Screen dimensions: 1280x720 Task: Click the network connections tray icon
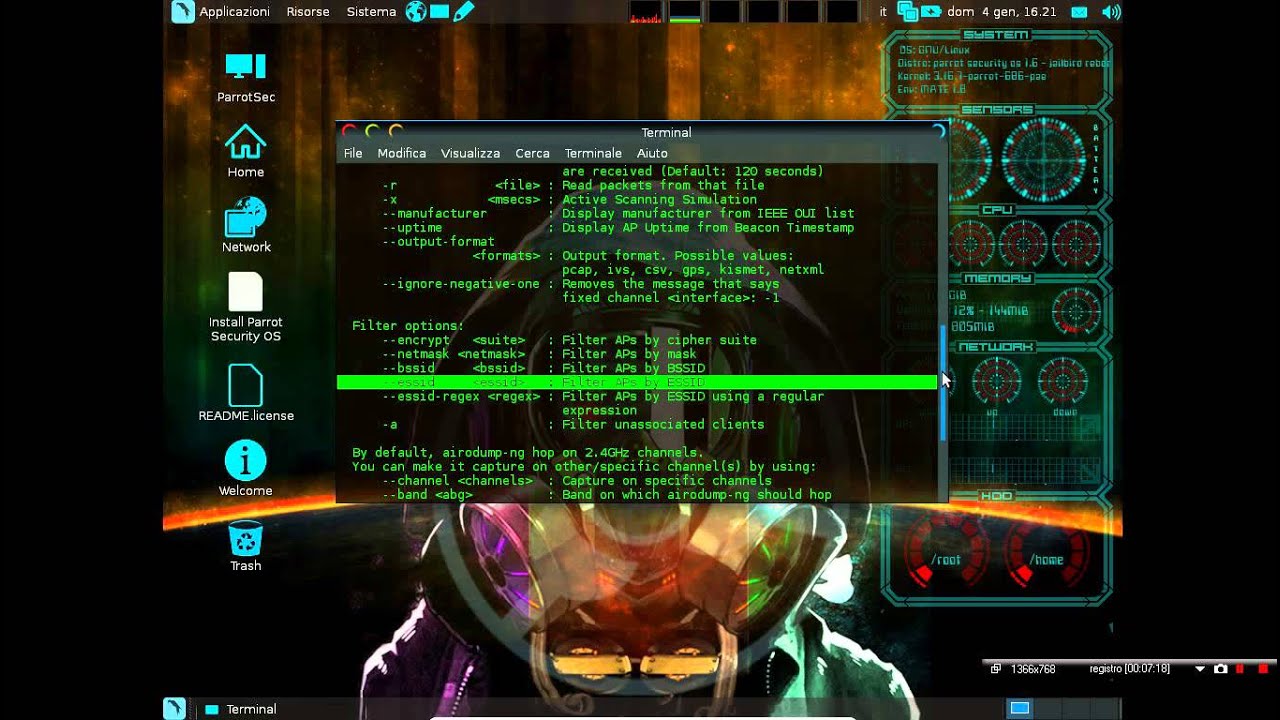point(908,12)
